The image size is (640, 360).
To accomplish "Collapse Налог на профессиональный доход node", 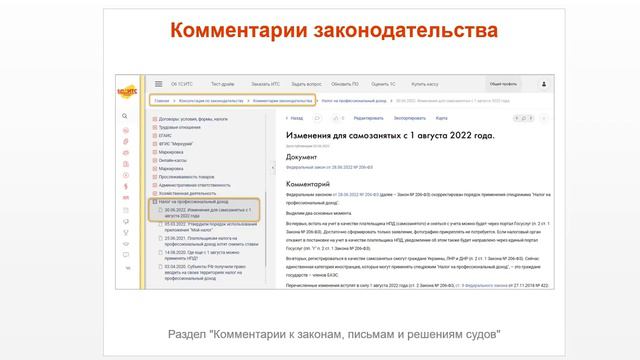I will pyautogui.click(x=155, y=202).
